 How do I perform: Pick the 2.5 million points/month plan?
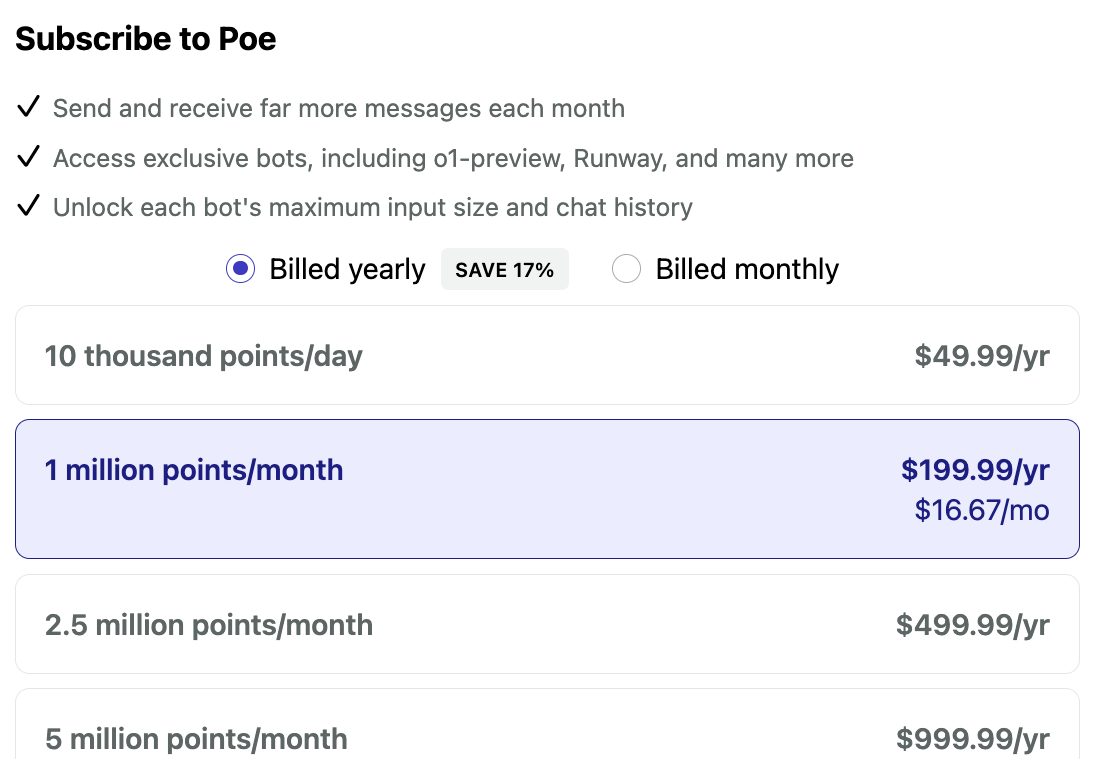(209, 625)
